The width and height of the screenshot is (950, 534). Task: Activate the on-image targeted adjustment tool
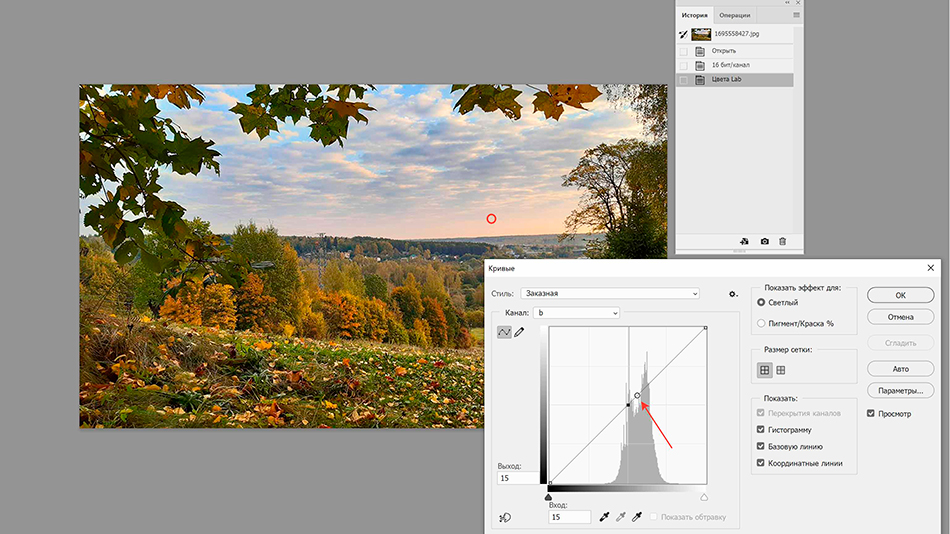[x=505, y=517]
